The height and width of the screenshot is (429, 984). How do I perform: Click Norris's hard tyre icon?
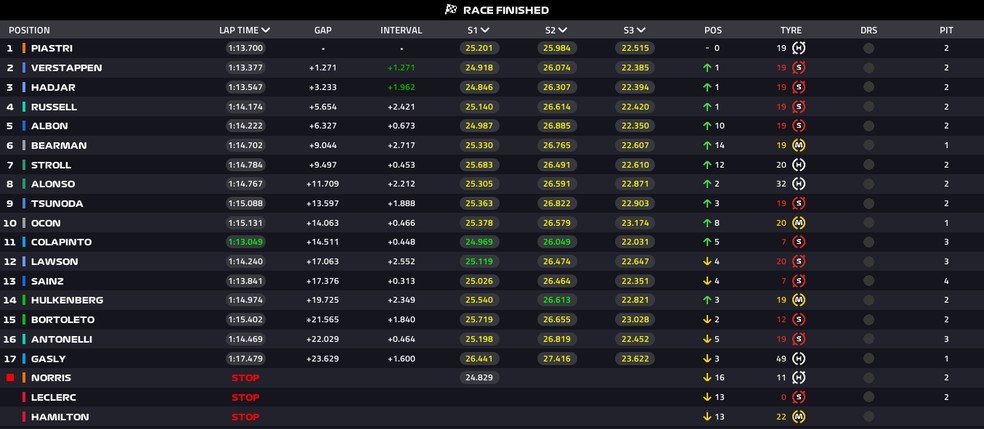(x=799, y=378)
